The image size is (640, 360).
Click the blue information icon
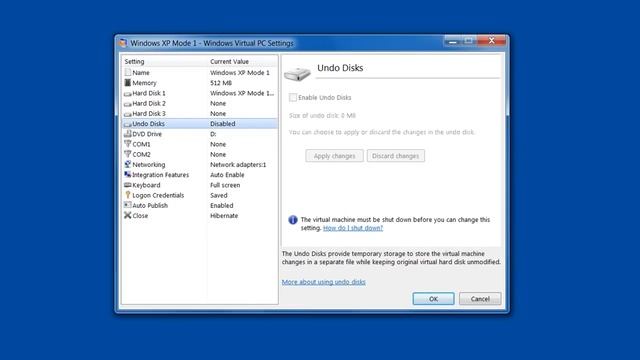click(293, 220)
